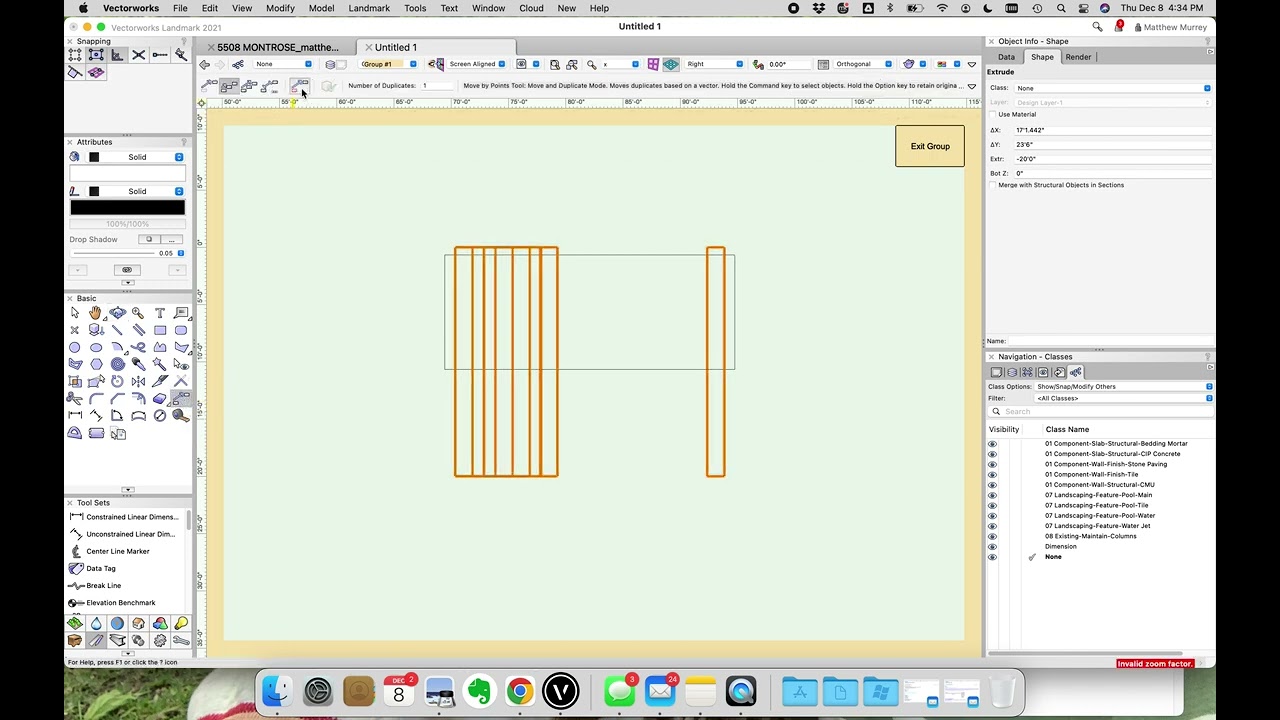Image resolution: width=1280 pixels, height=720 pixels.
Task: Select the Selection arrow tool
Action: [x=74, y=313]
